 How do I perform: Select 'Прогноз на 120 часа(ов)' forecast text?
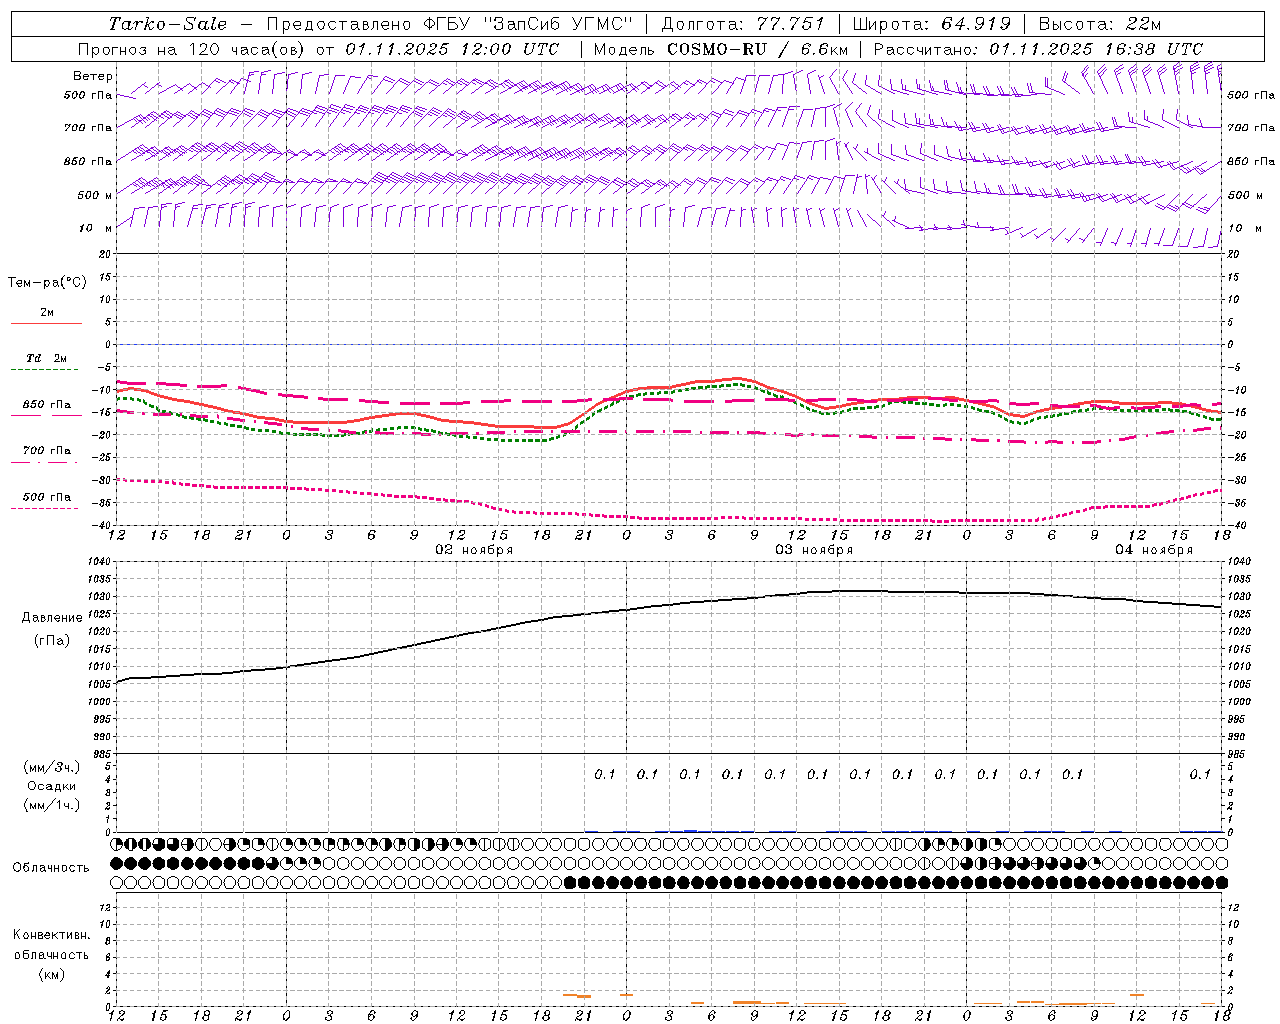pyautogui.click(x=193, y=49)
